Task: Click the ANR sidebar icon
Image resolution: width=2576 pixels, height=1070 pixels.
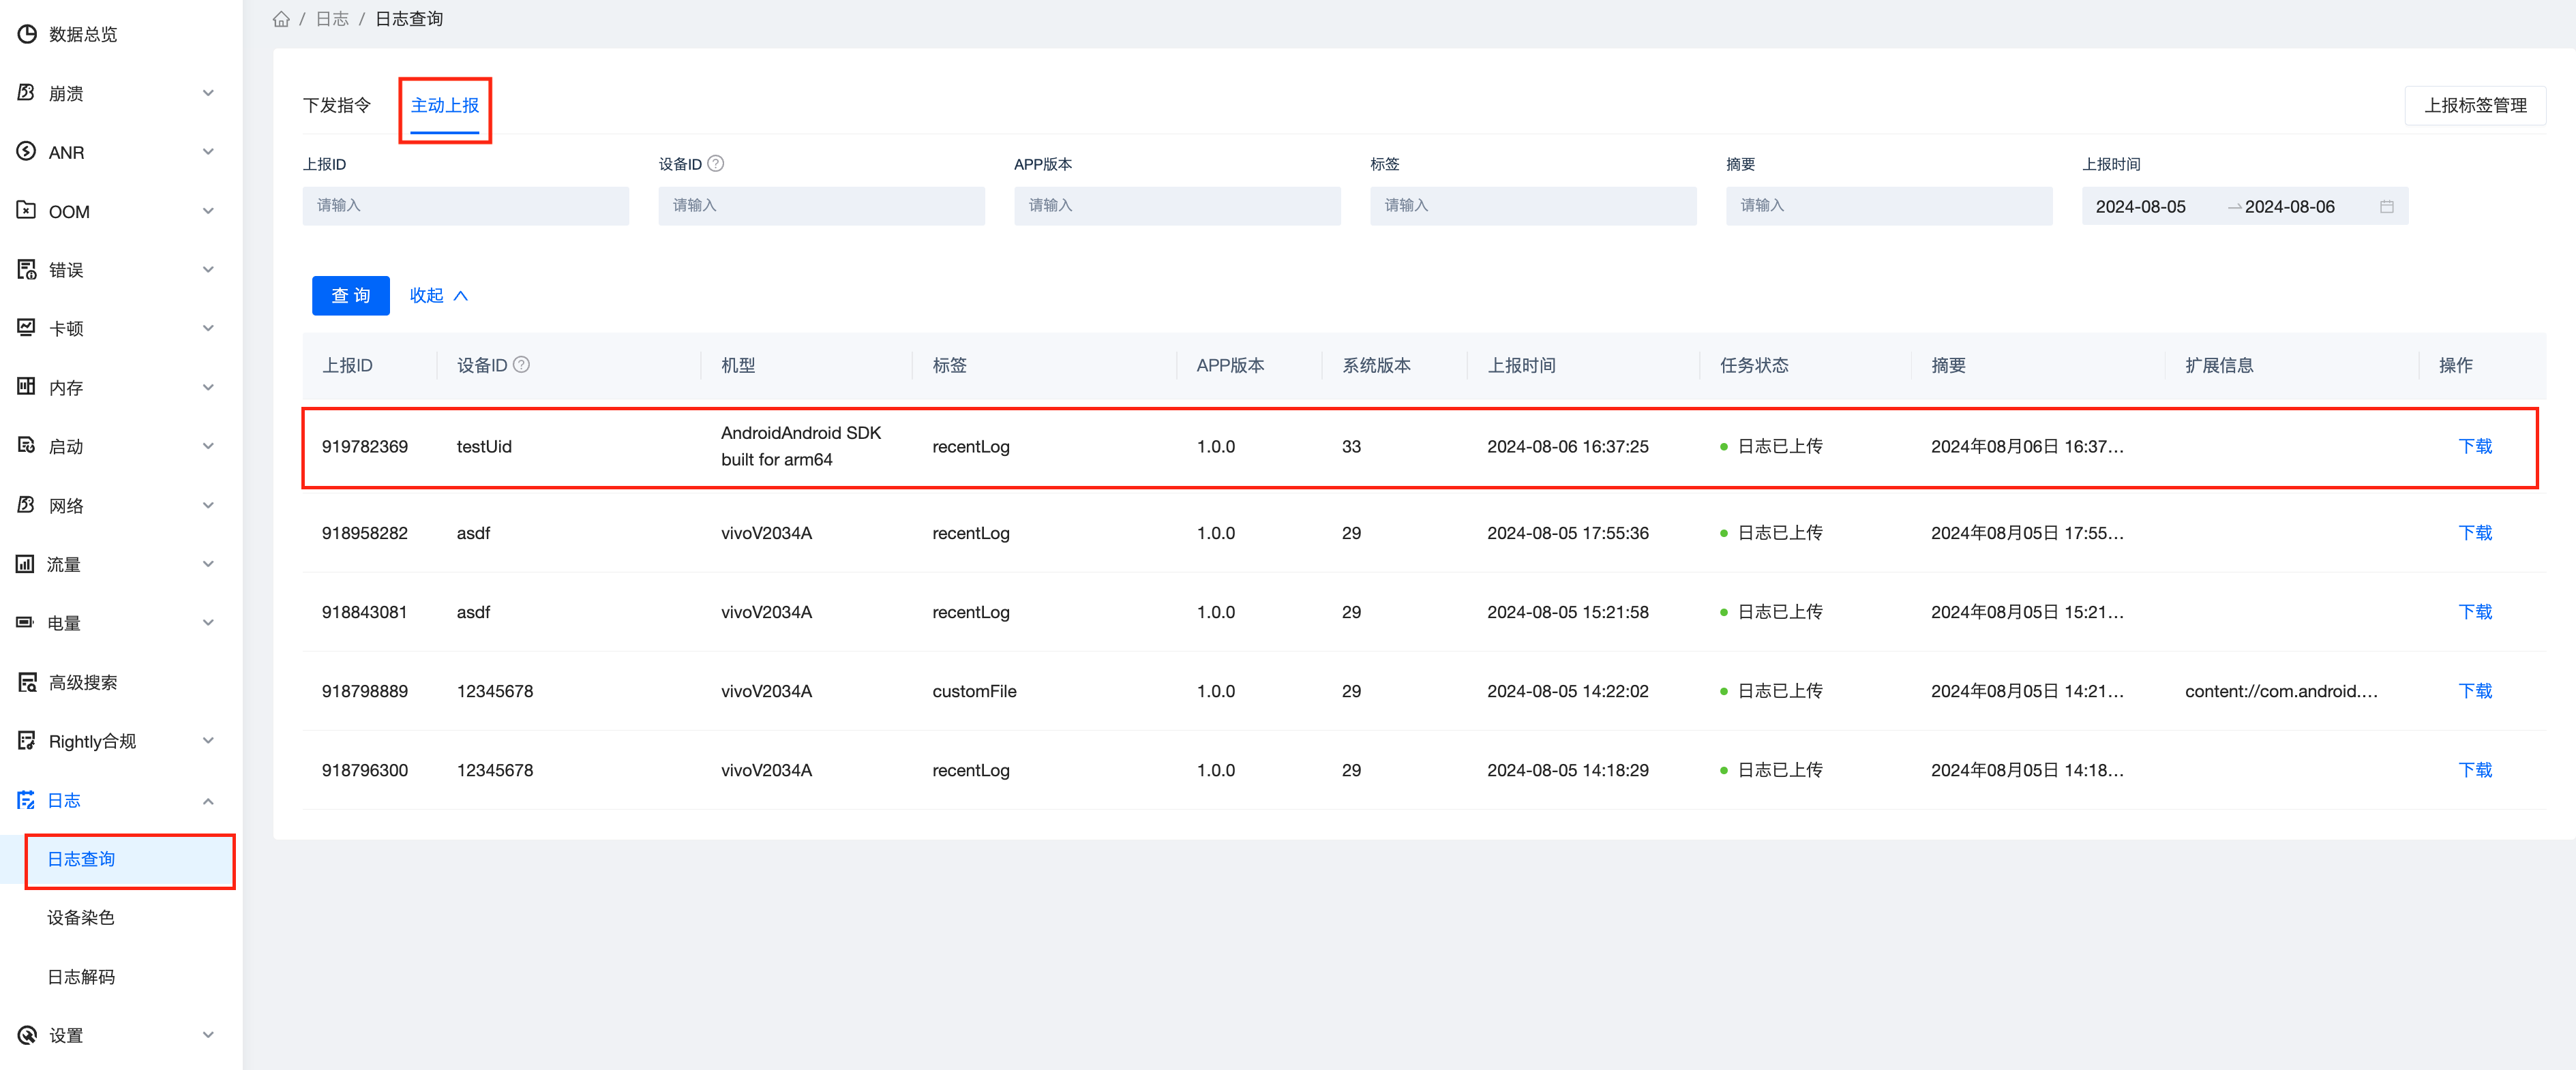Action: pyautogui.click(x=27, y=152)
